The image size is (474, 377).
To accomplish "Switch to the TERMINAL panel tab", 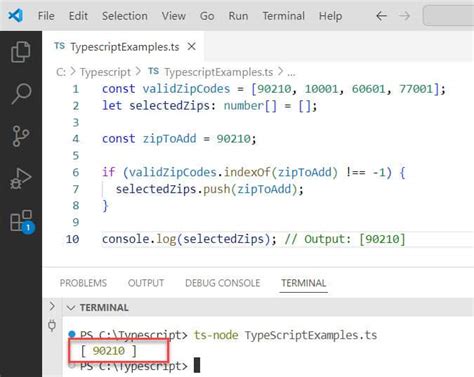I will (x=304, y=283).
